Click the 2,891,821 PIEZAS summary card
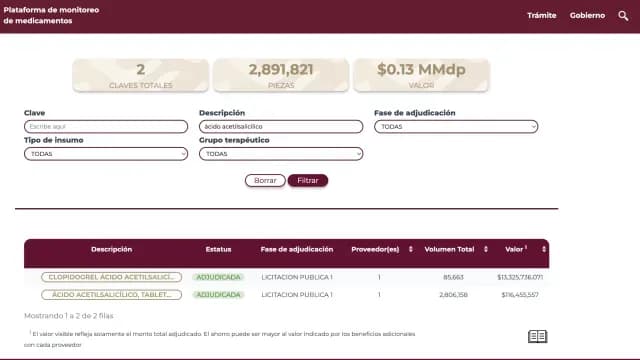The height and width of the screenshot is (360, 640). tap(281, 75)
